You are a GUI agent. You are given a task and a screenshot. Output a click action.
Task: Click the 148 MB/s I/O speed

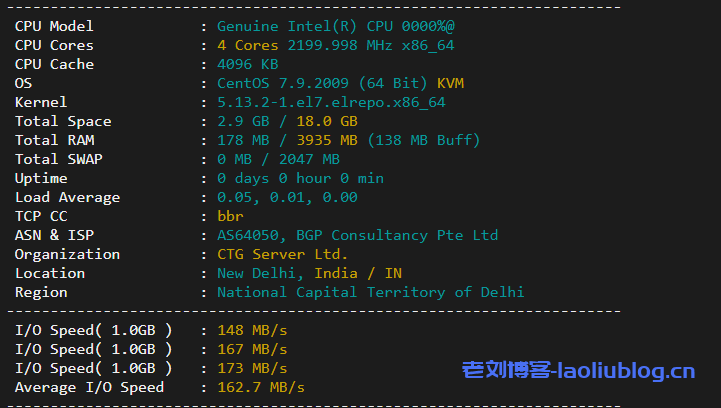click(252, 330)
